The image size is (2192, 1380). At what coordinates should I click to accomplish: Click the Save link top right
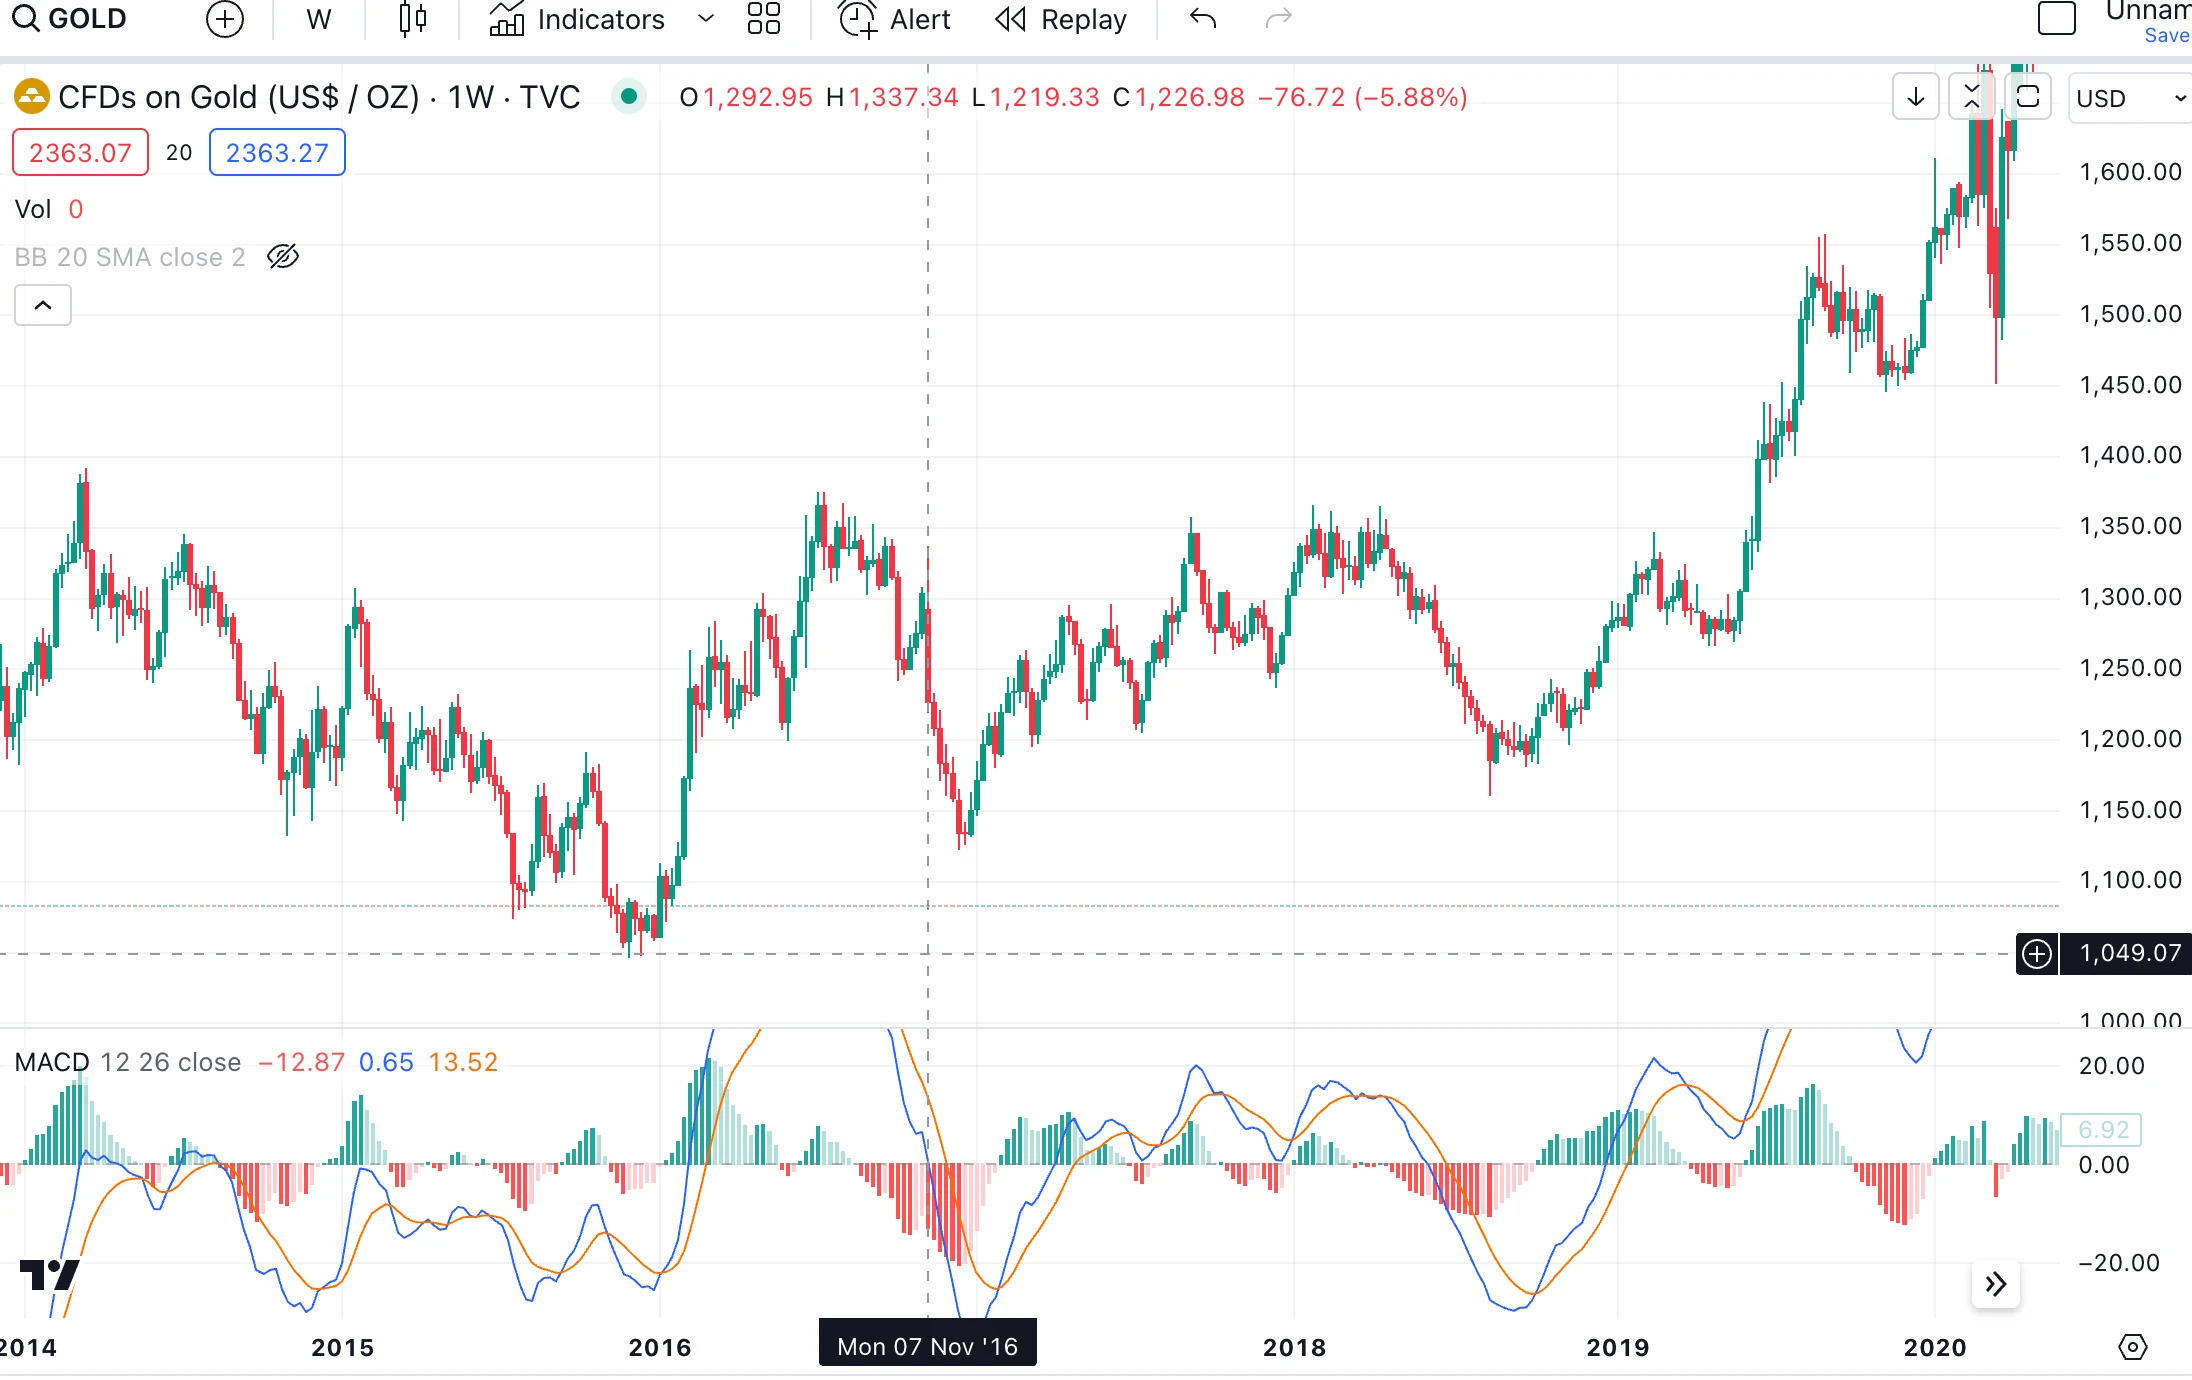2167,37
